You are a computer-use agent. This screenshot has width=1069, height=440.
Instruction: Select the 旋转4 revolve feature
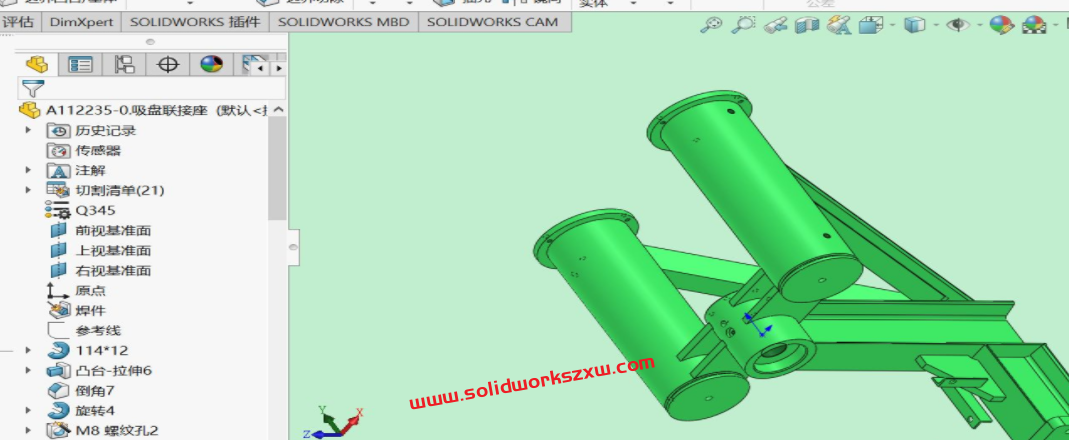[x=95, y=411]
